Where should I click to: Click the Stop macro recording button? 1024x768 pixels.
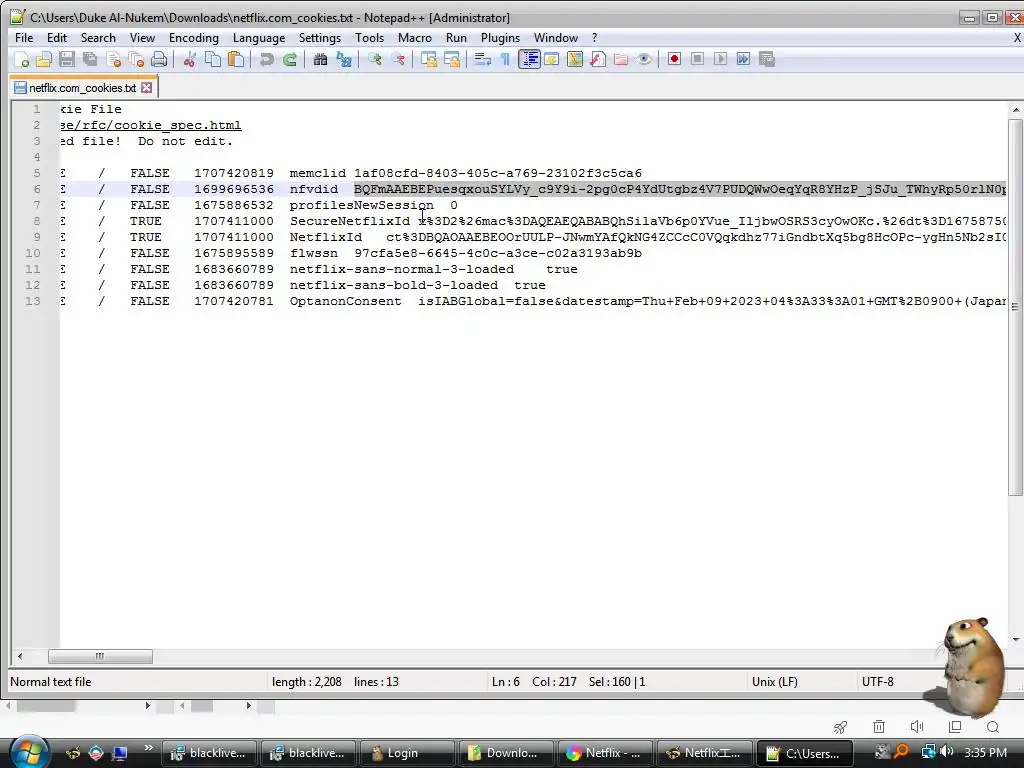(697, 59)
